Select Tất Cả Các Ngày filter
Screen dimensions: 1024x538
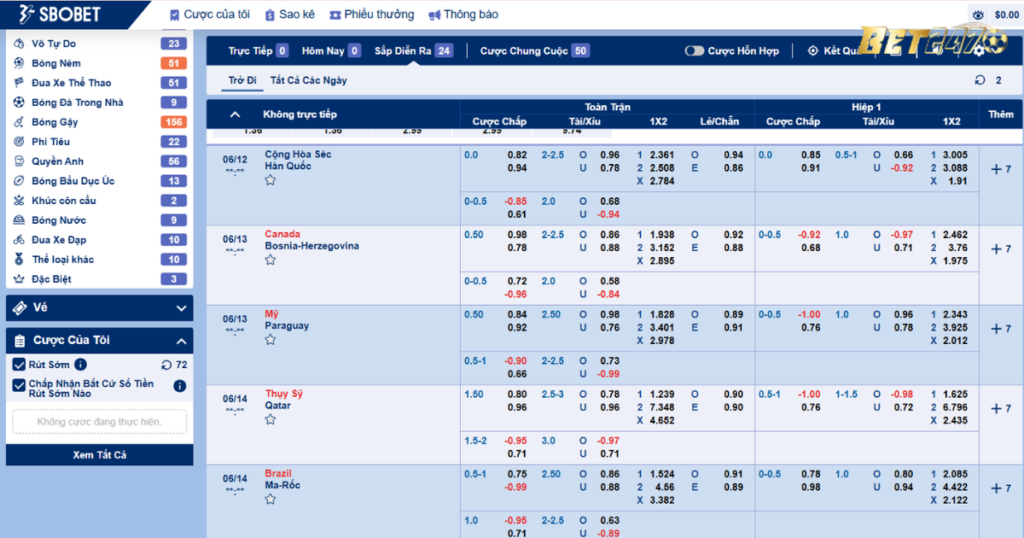[x=308, y=80]
